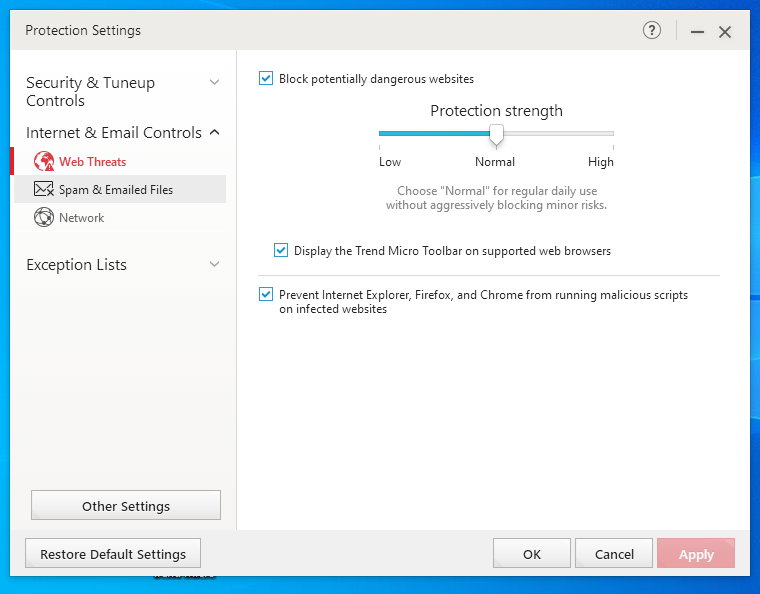This screenshot has height=594, width=760.
Task: Click the Spam & Emailed Files envelope icon
Action: coord(44,189)
